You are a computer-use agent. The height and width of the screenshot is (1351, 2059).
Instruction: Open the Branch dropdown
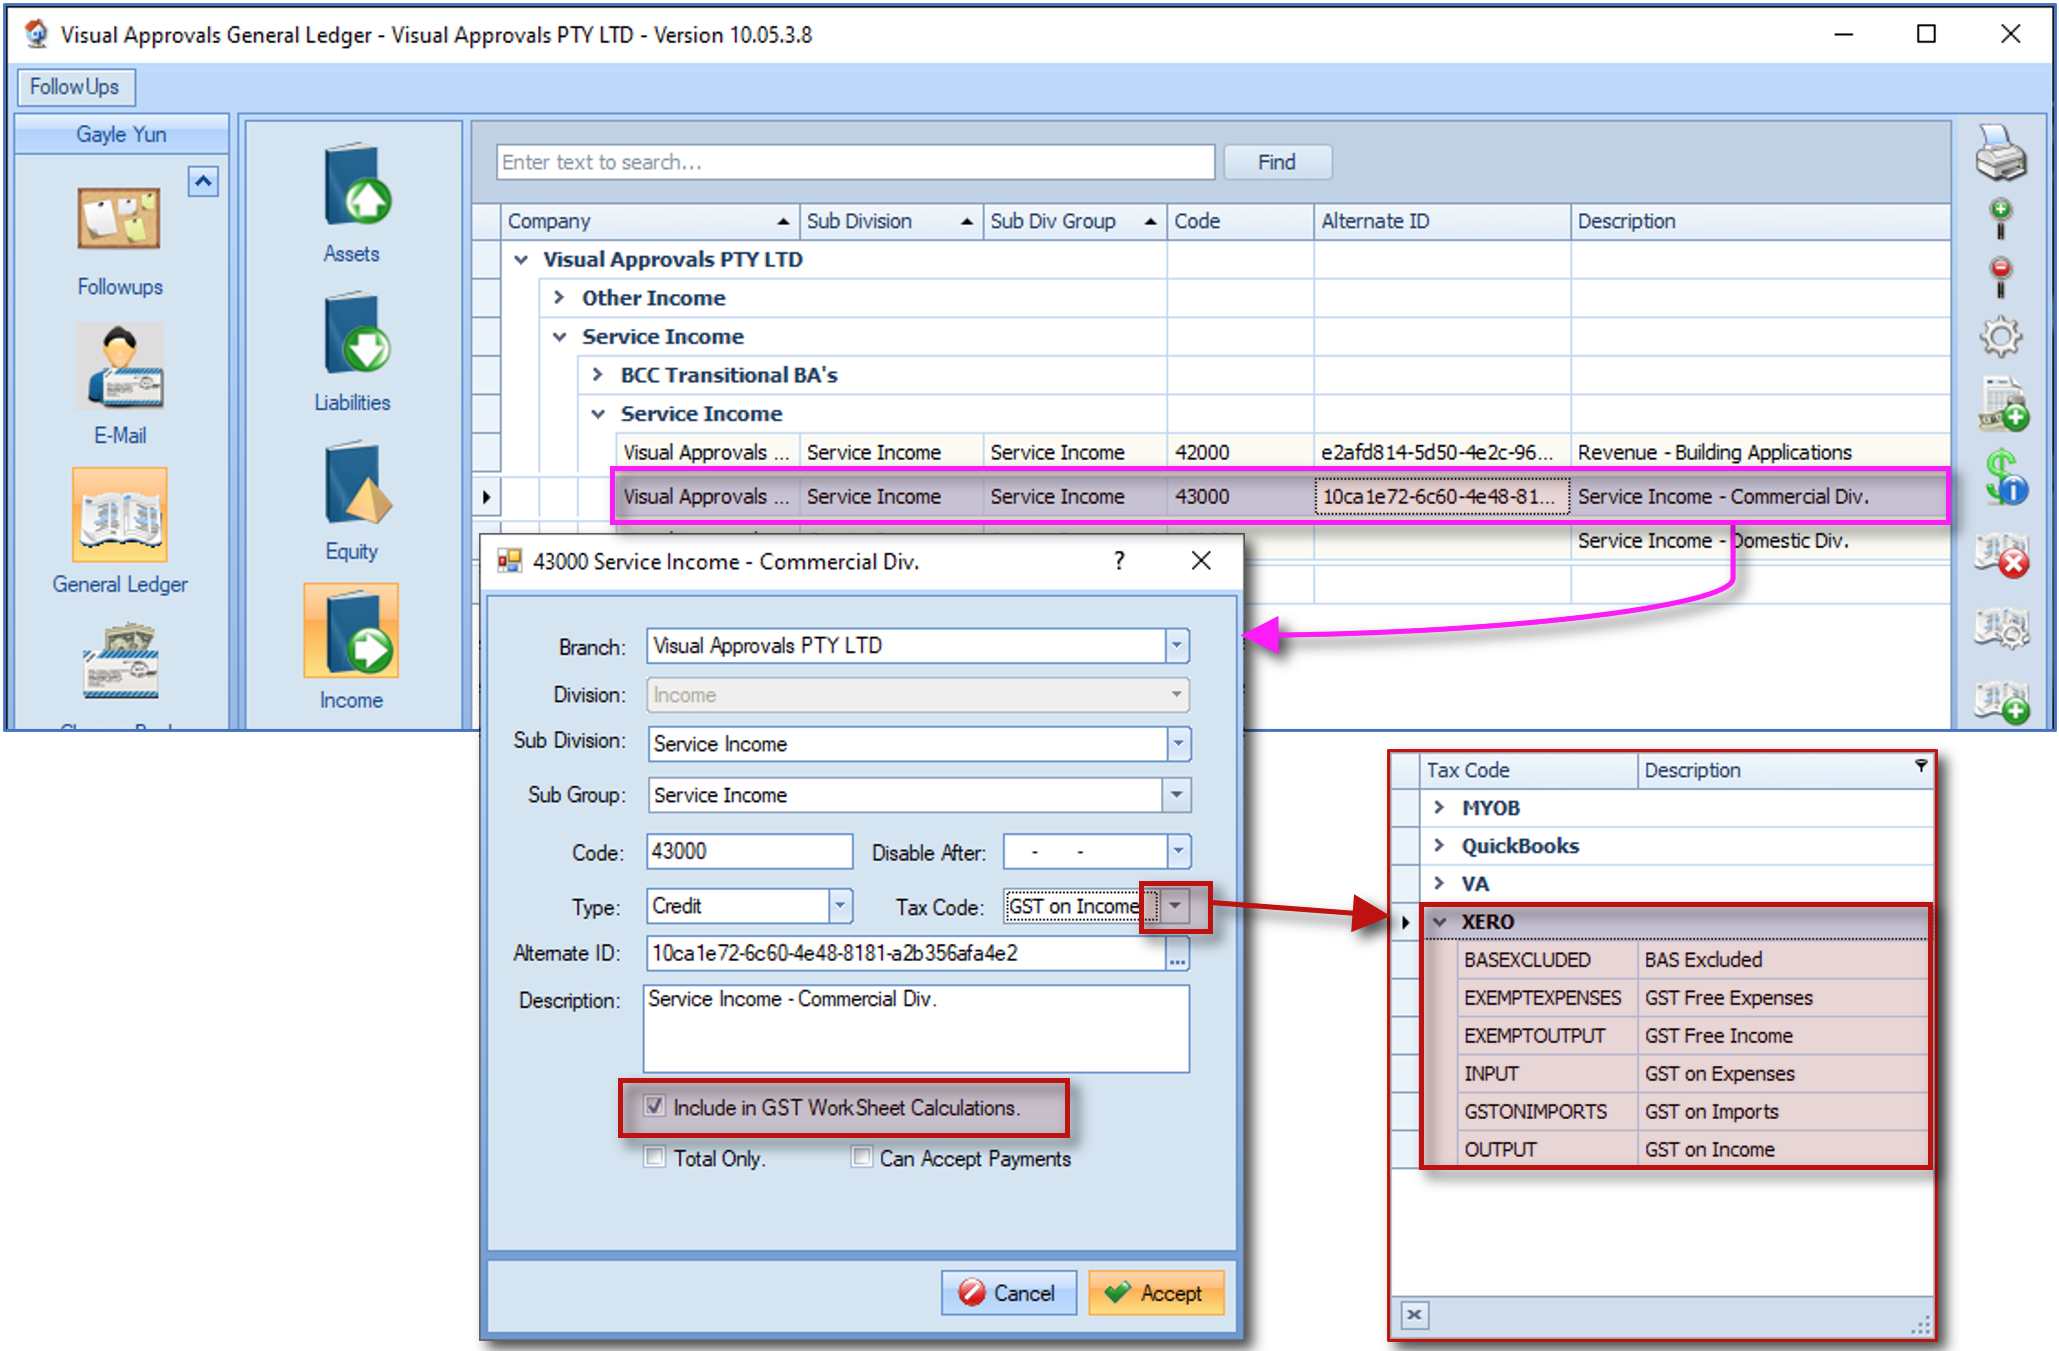point(1177,646)
